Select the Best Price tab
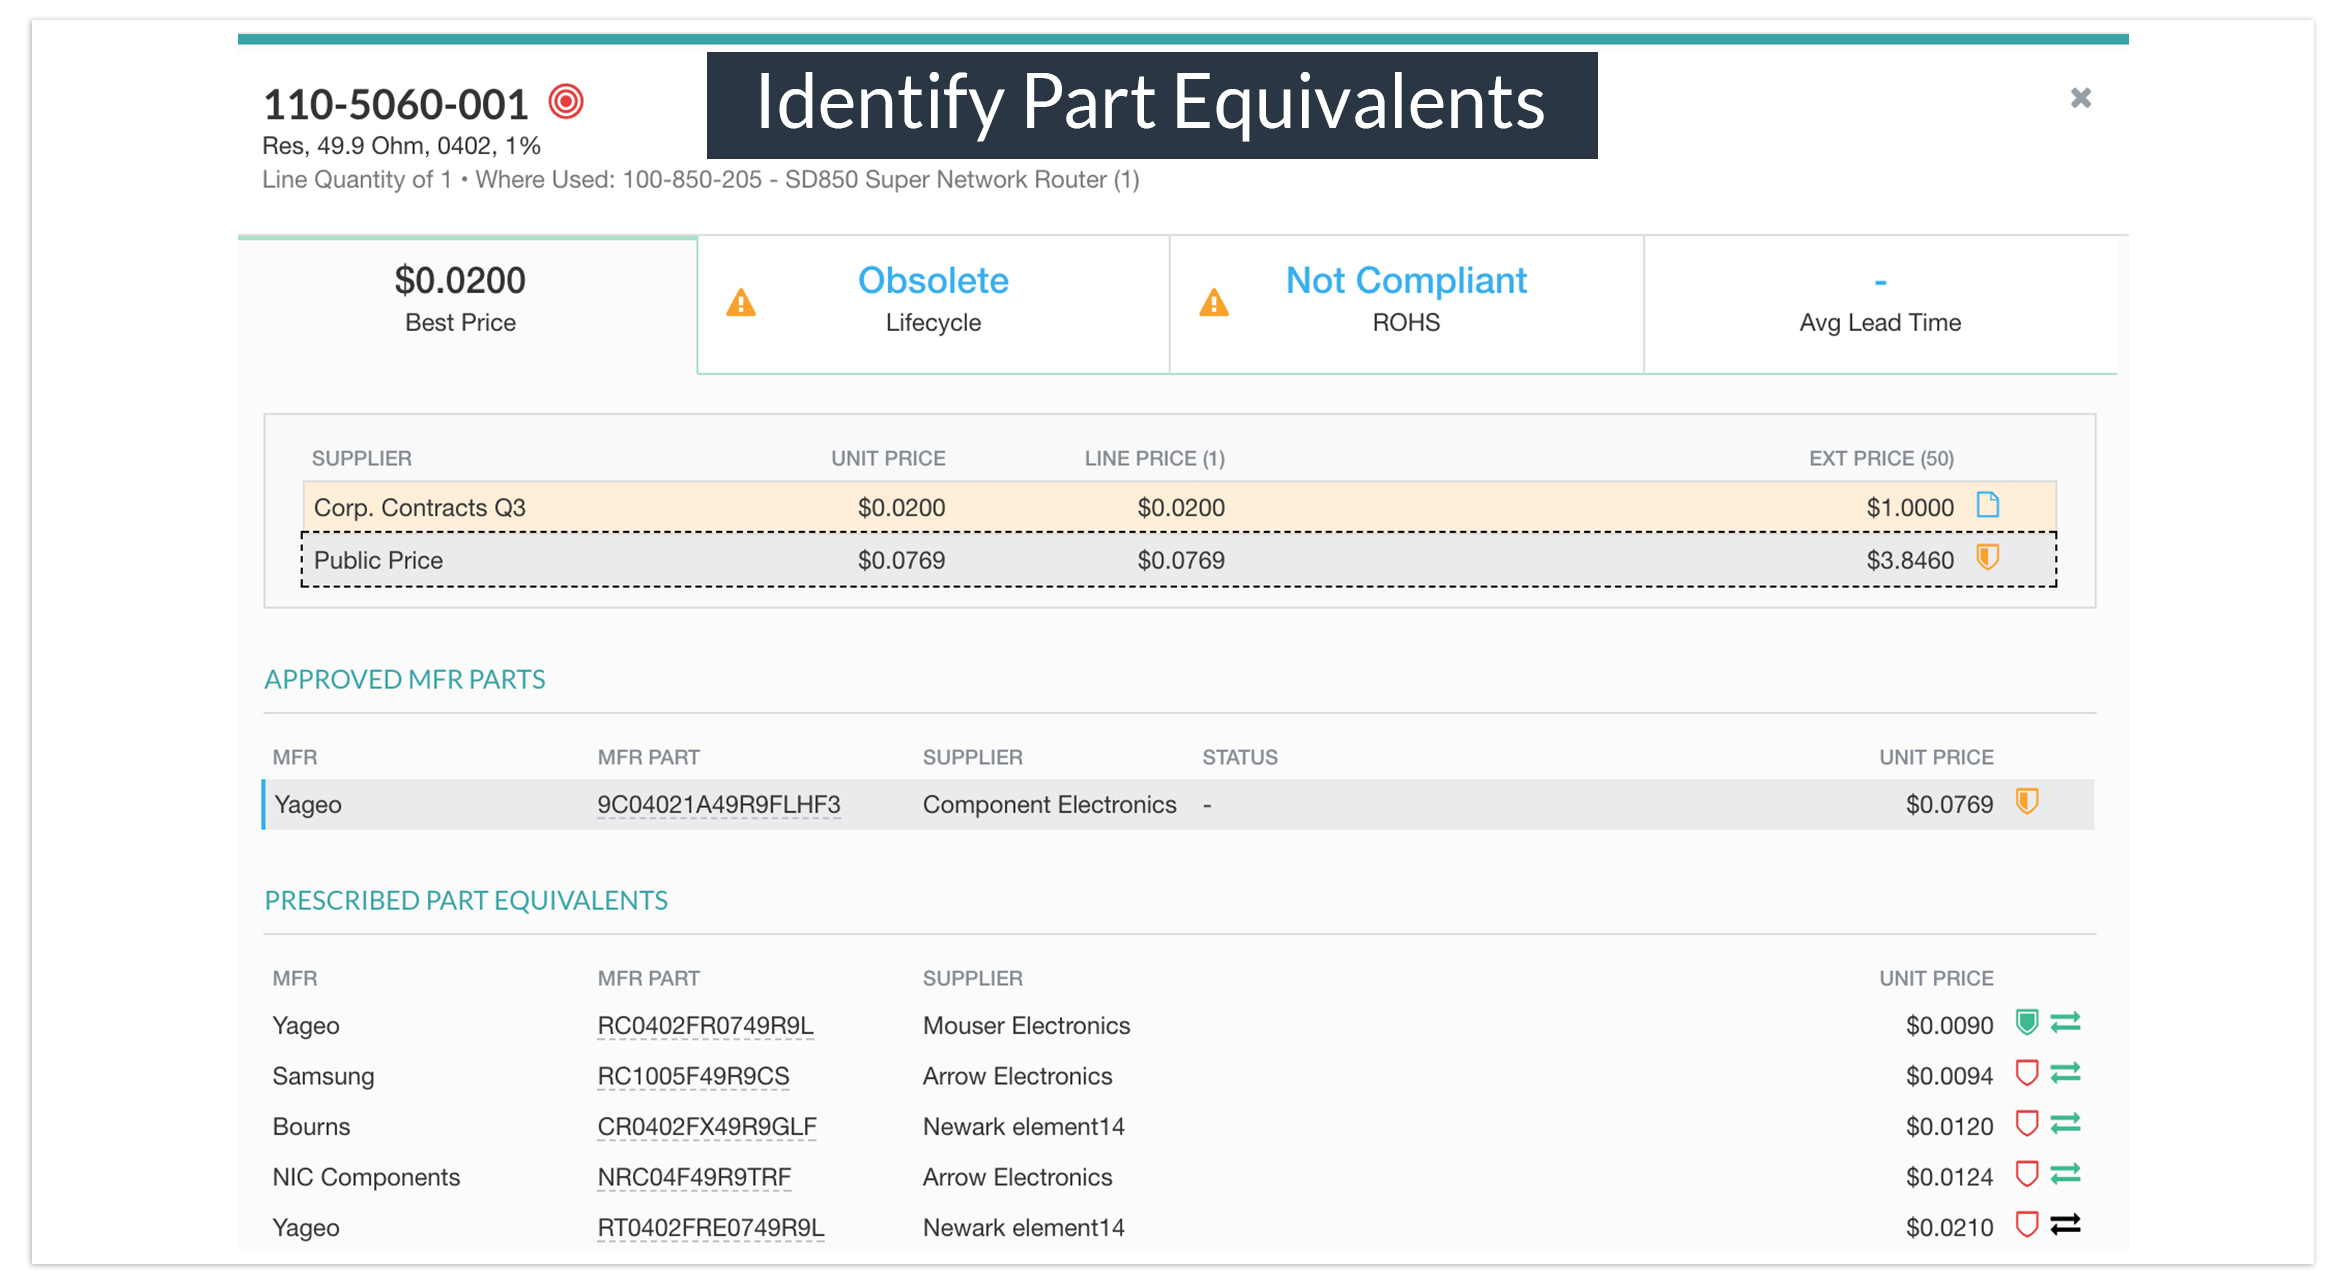The image size is (2340, 1282). tap(468, 305)
